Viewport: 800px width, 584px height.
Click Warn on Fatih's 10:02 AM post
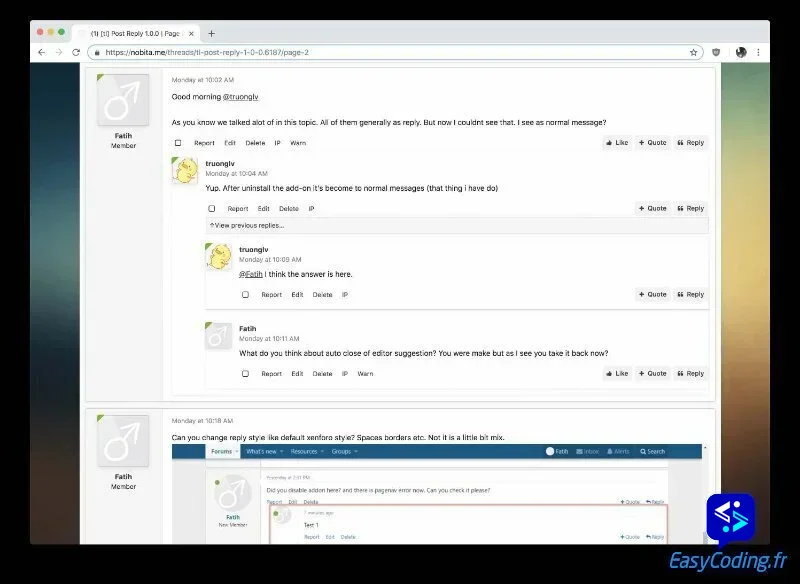(x=298, y=143)
